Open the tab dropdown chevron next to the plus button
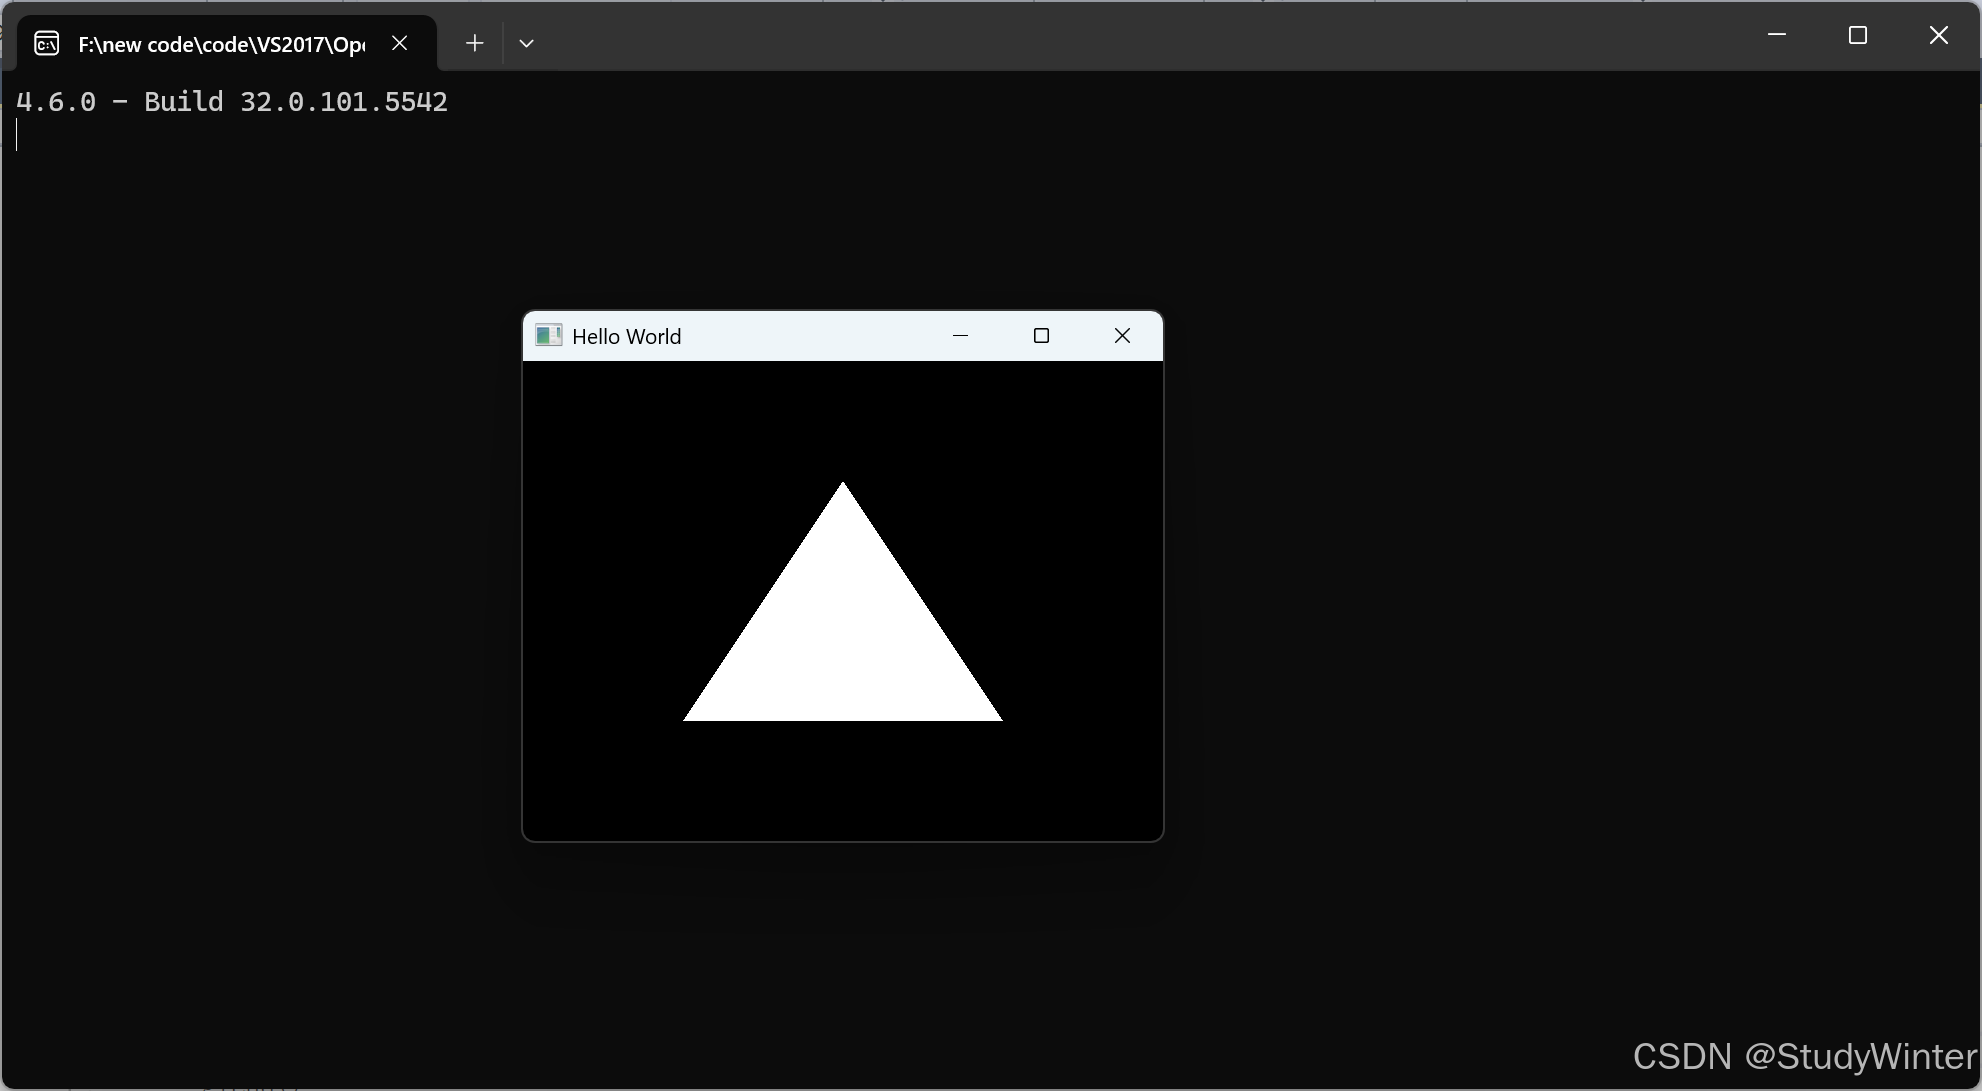The width and height of the screenshot is (1982, 1091). (527, 42)
